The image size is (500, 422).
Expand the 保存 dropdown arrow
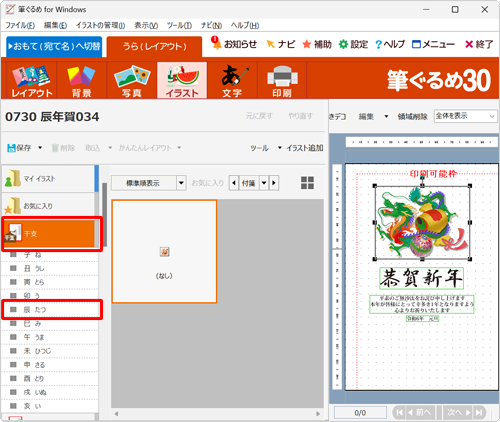40,148
